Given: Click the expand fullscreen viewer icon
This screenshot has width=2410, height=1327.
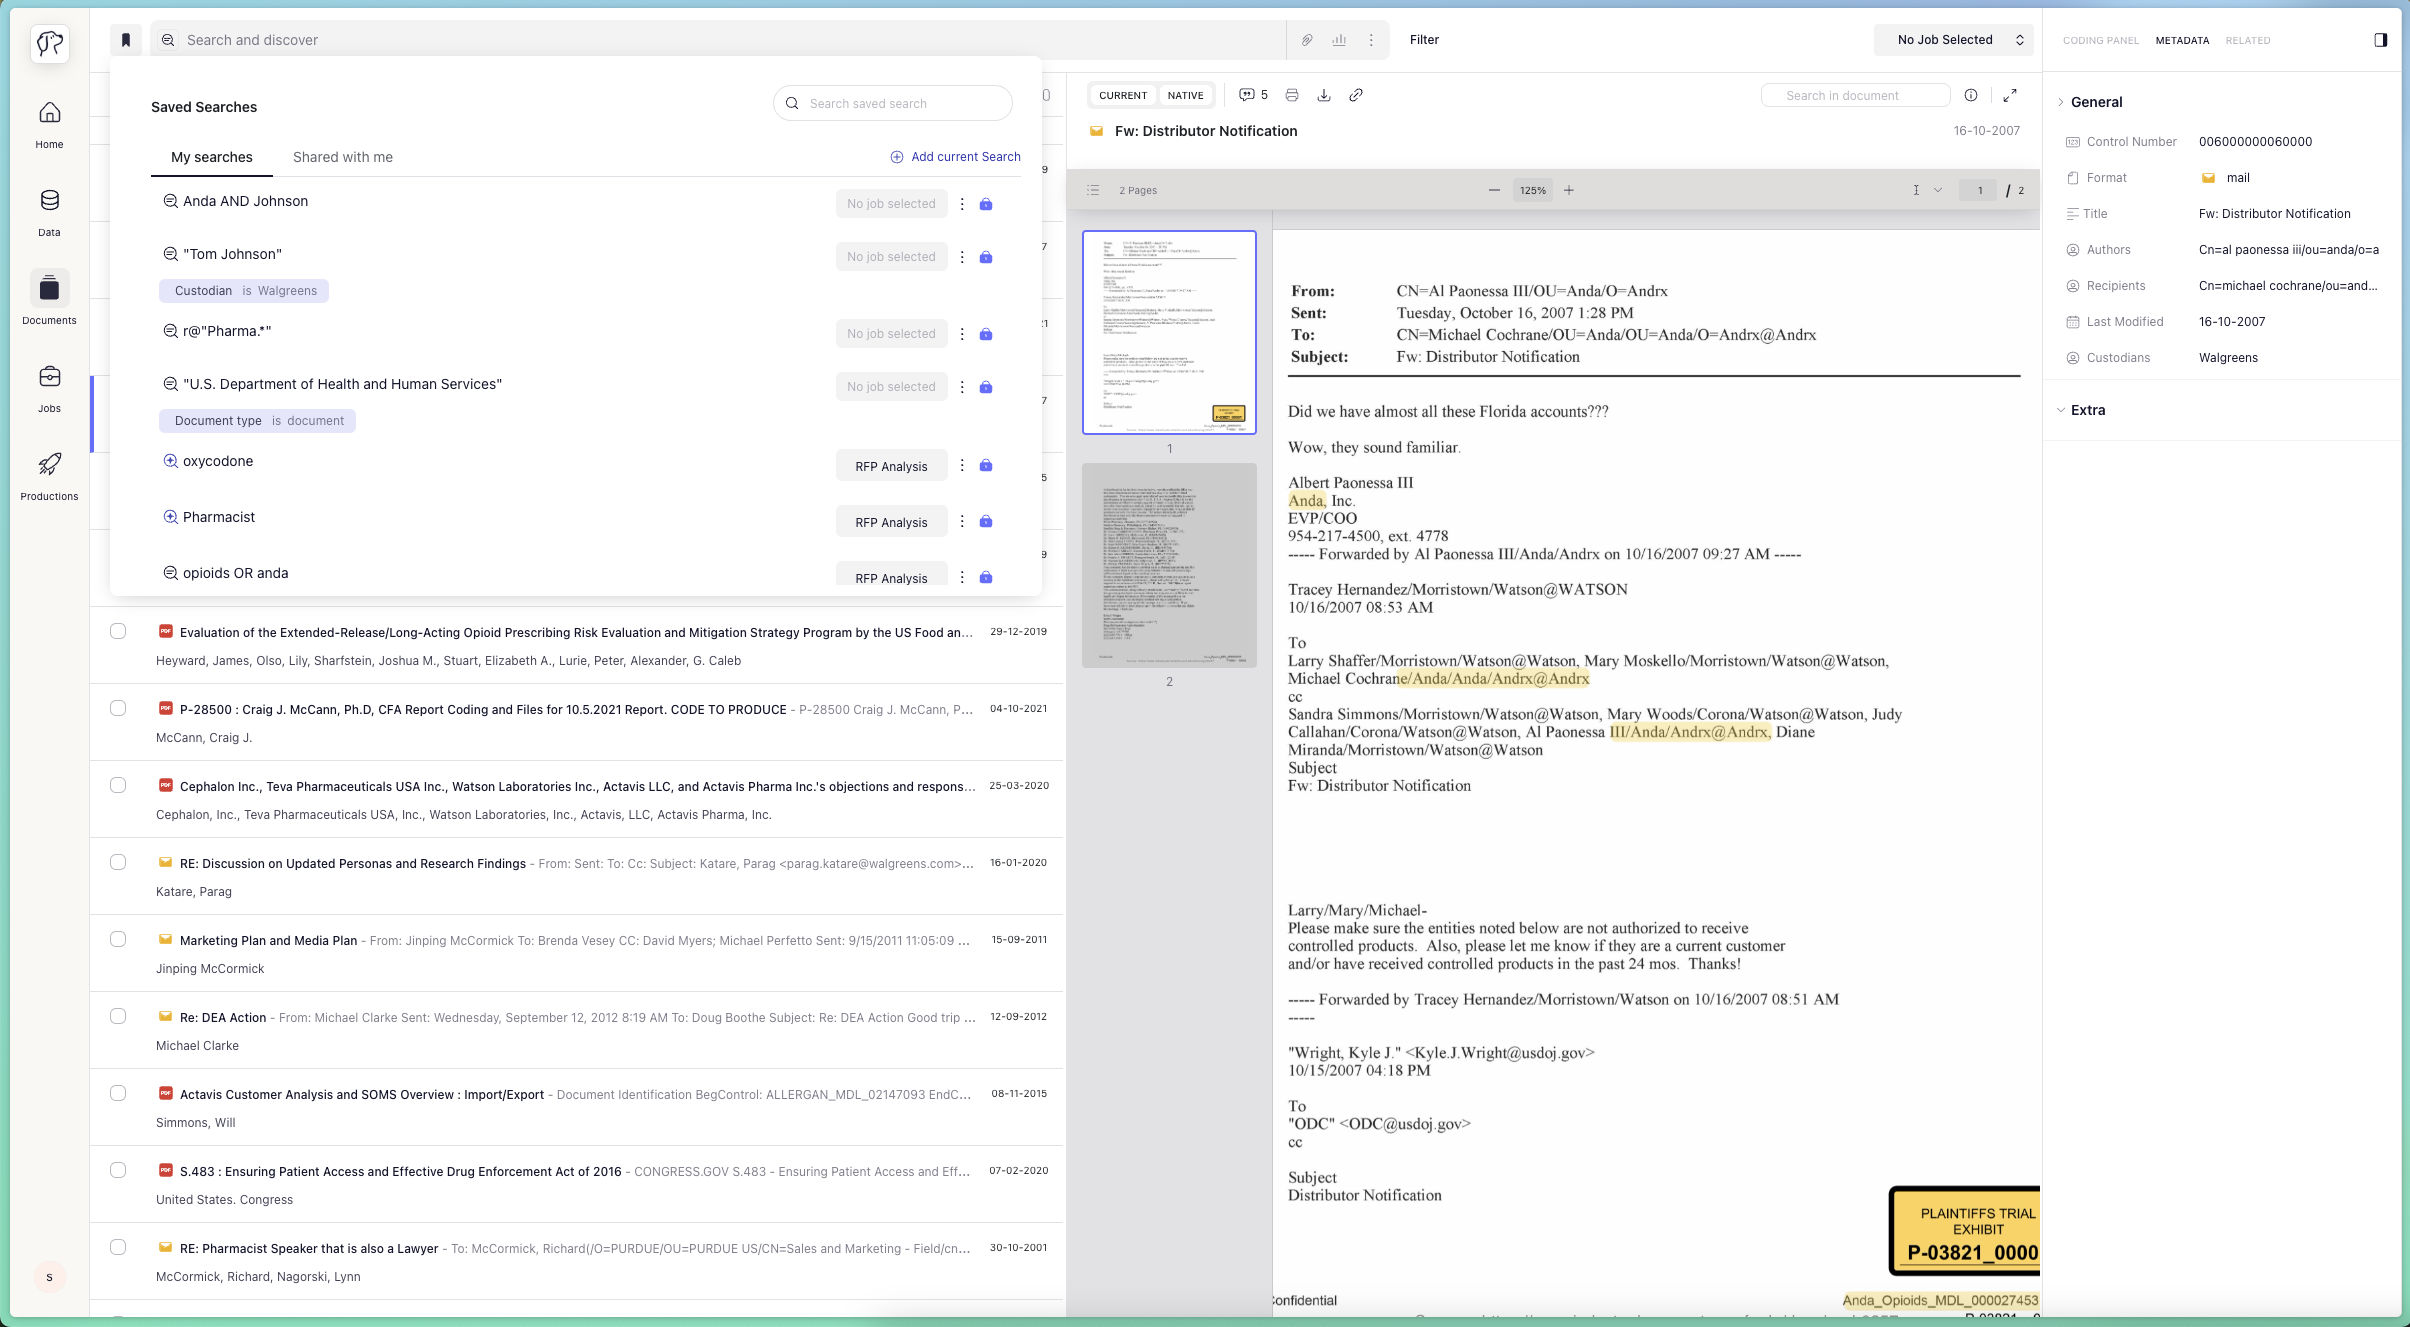Looking at the screenshot, I should point(2010,95).
